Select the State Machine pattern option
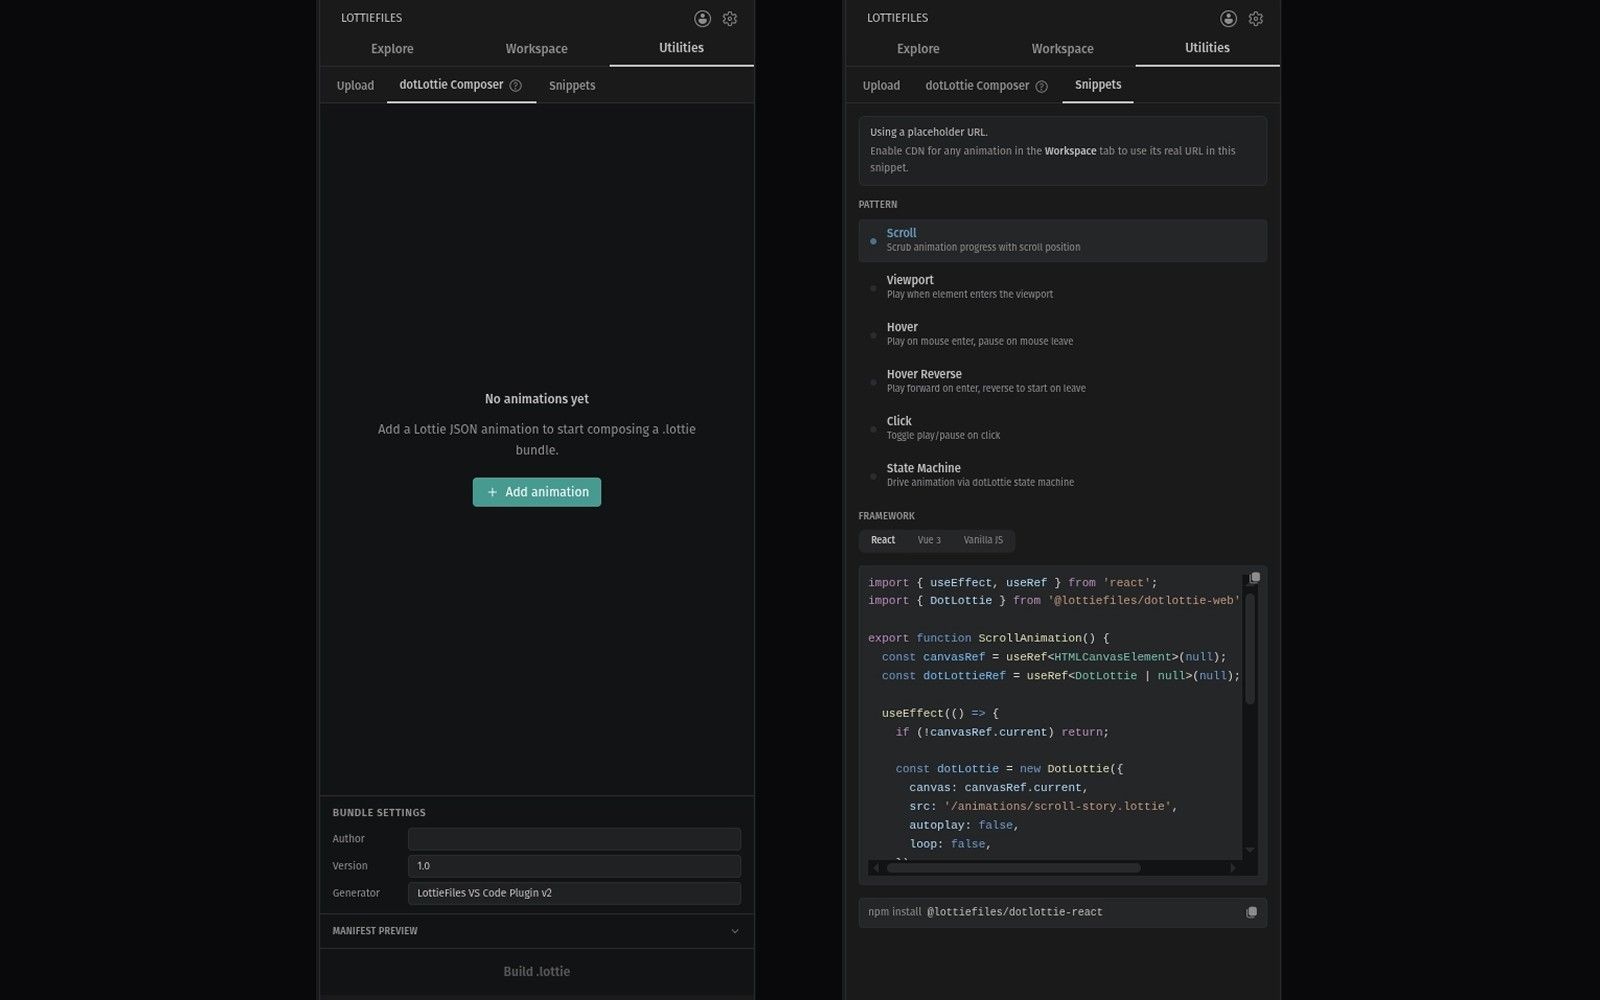 pyautogui.click(x=1062, y=475)
